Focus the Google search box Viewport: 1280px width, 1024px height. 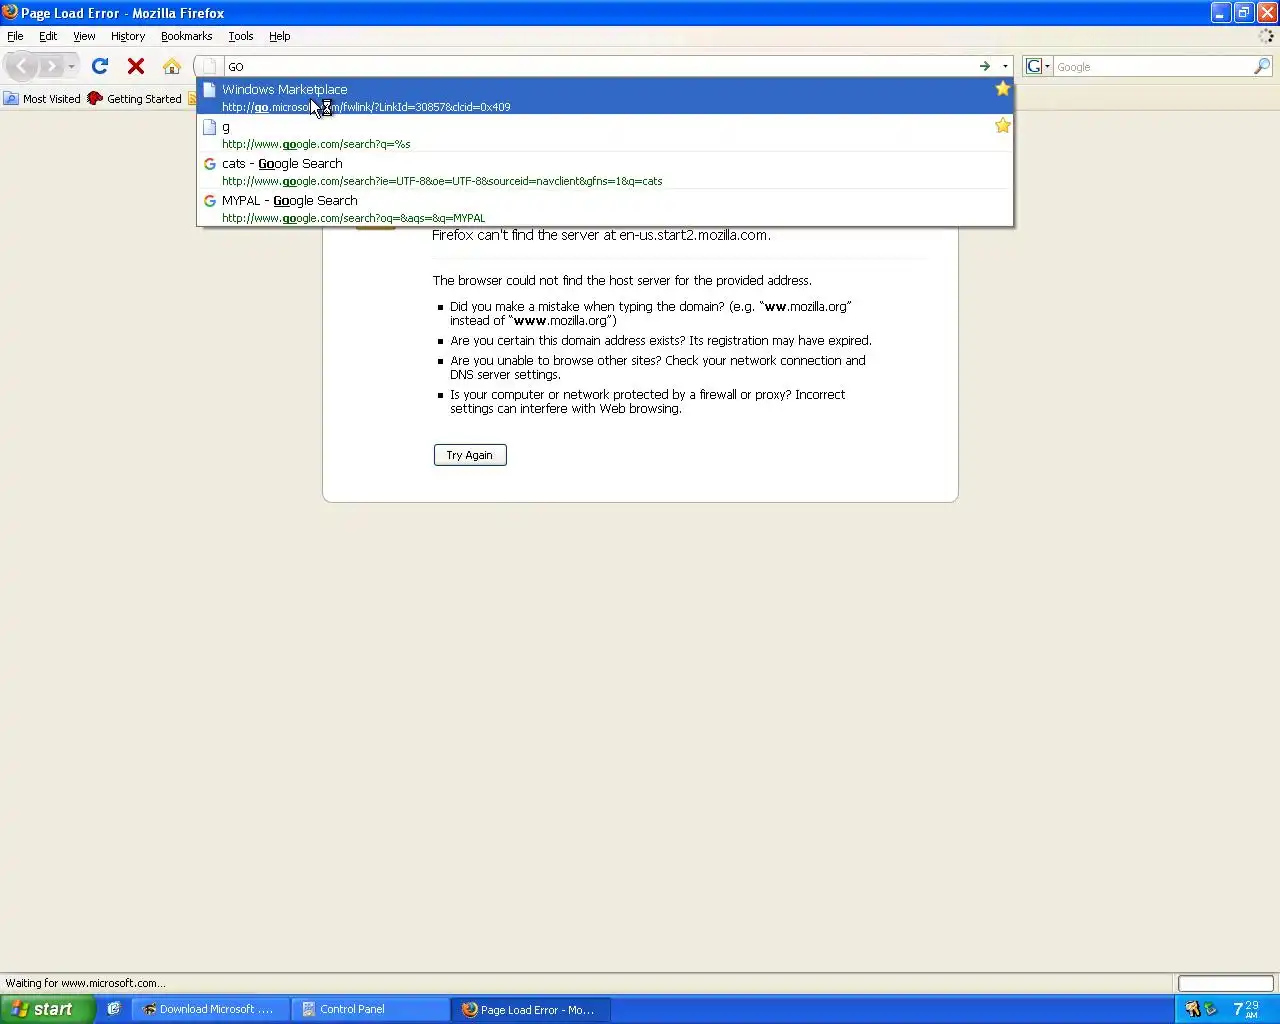click(x=1153, y=67)
